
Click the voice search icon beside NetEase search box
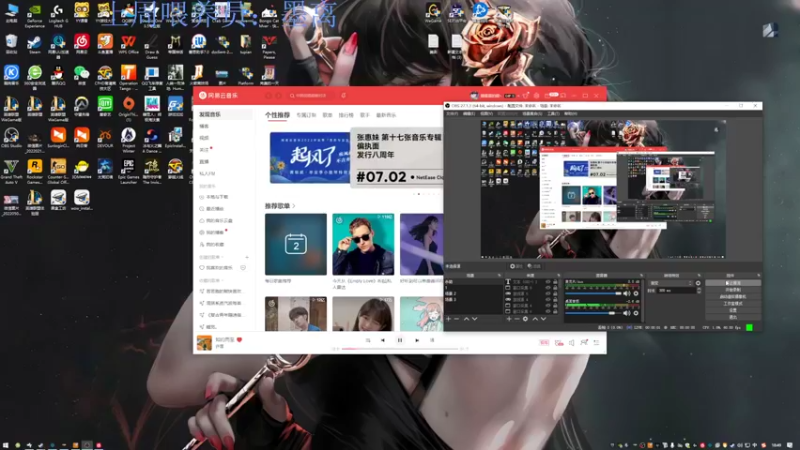click(x=343, y=95)
